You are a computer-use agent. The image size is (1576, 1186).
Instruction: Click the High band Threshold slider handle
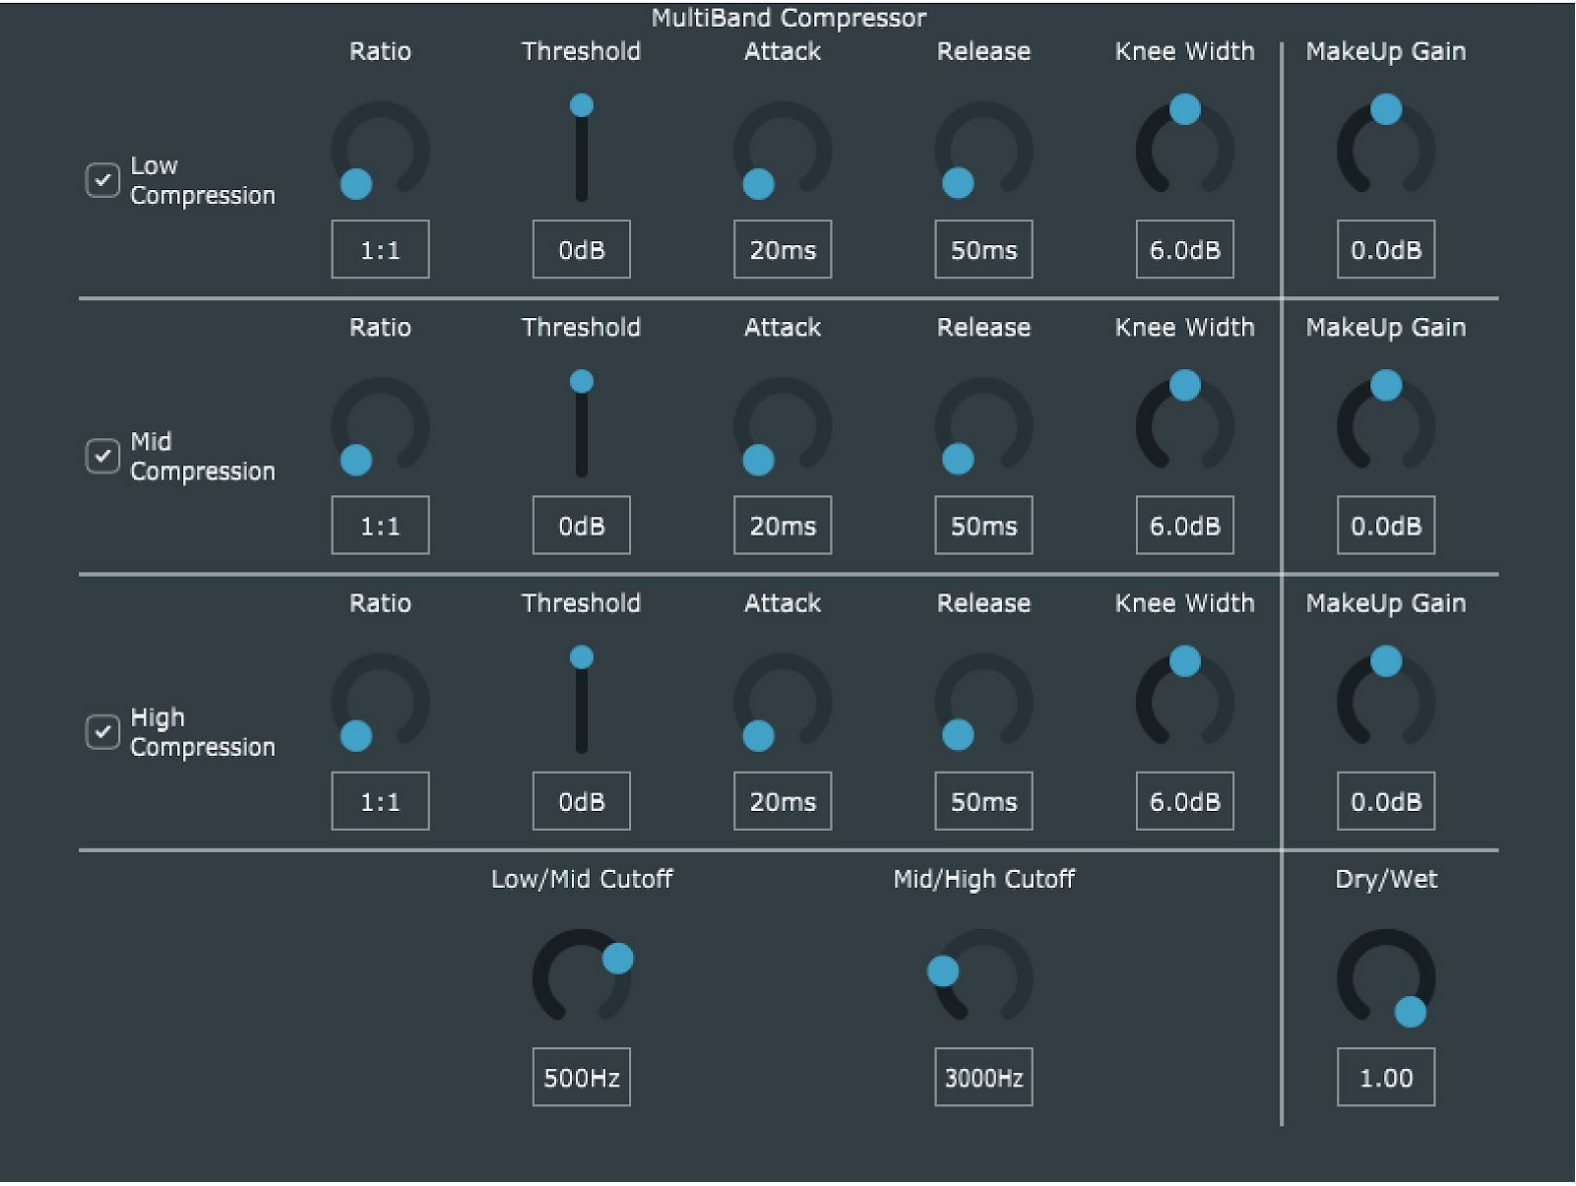[581, 657]
